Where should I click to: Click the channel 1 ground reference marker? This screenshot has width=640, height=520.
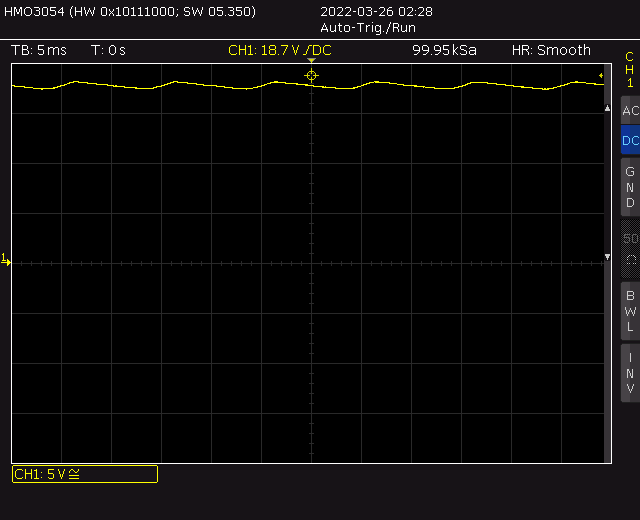(x=5, y=260)
